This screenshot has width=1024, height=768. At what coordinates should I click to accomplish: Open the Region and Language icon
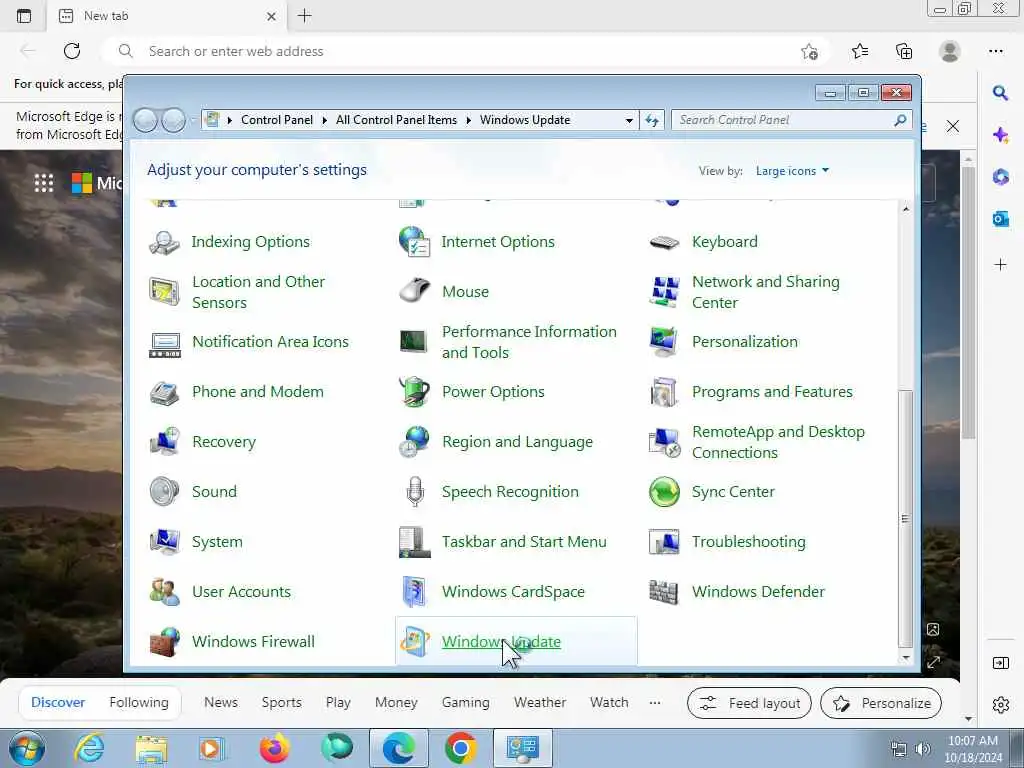click(x=414, y=441)
